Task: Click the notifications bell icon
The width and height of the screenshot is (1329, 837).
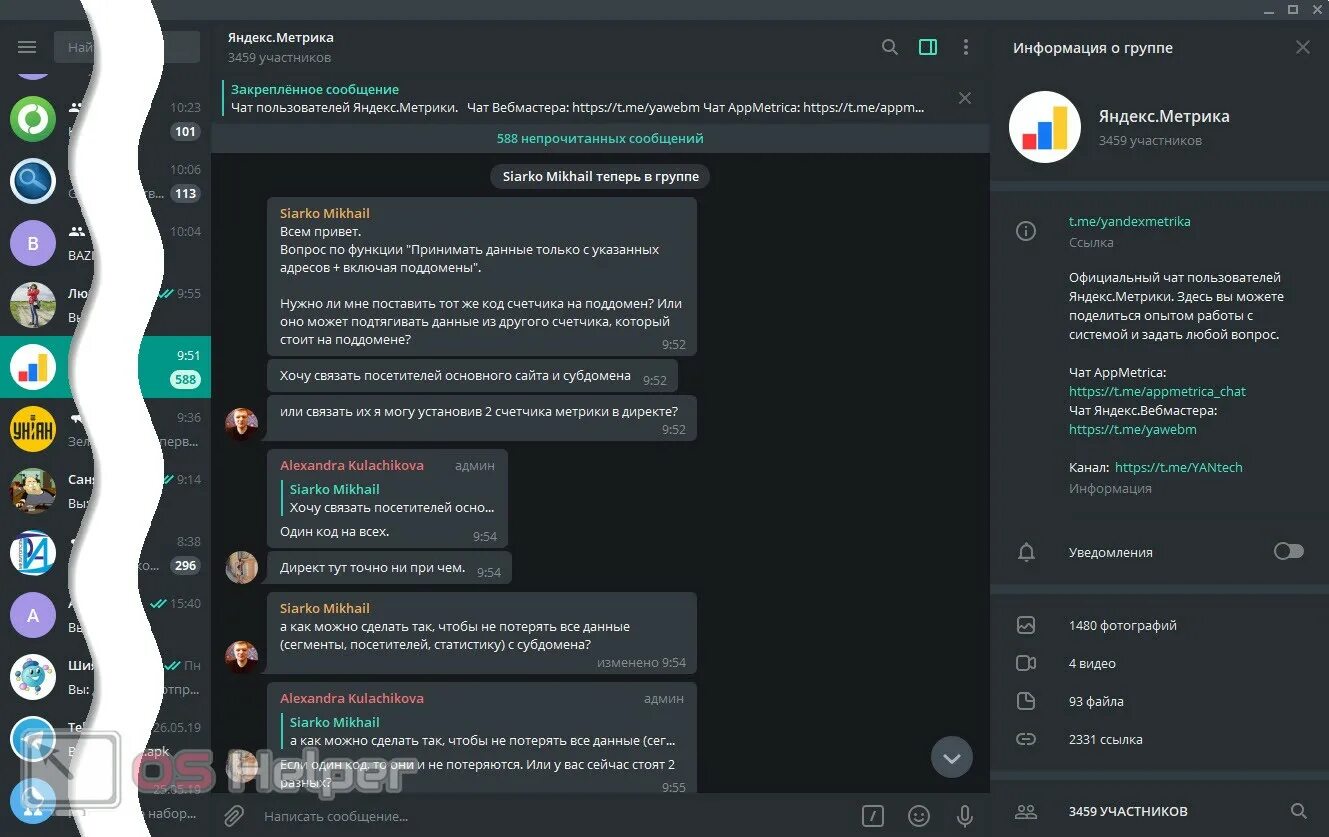Action: click(1025, 552)
